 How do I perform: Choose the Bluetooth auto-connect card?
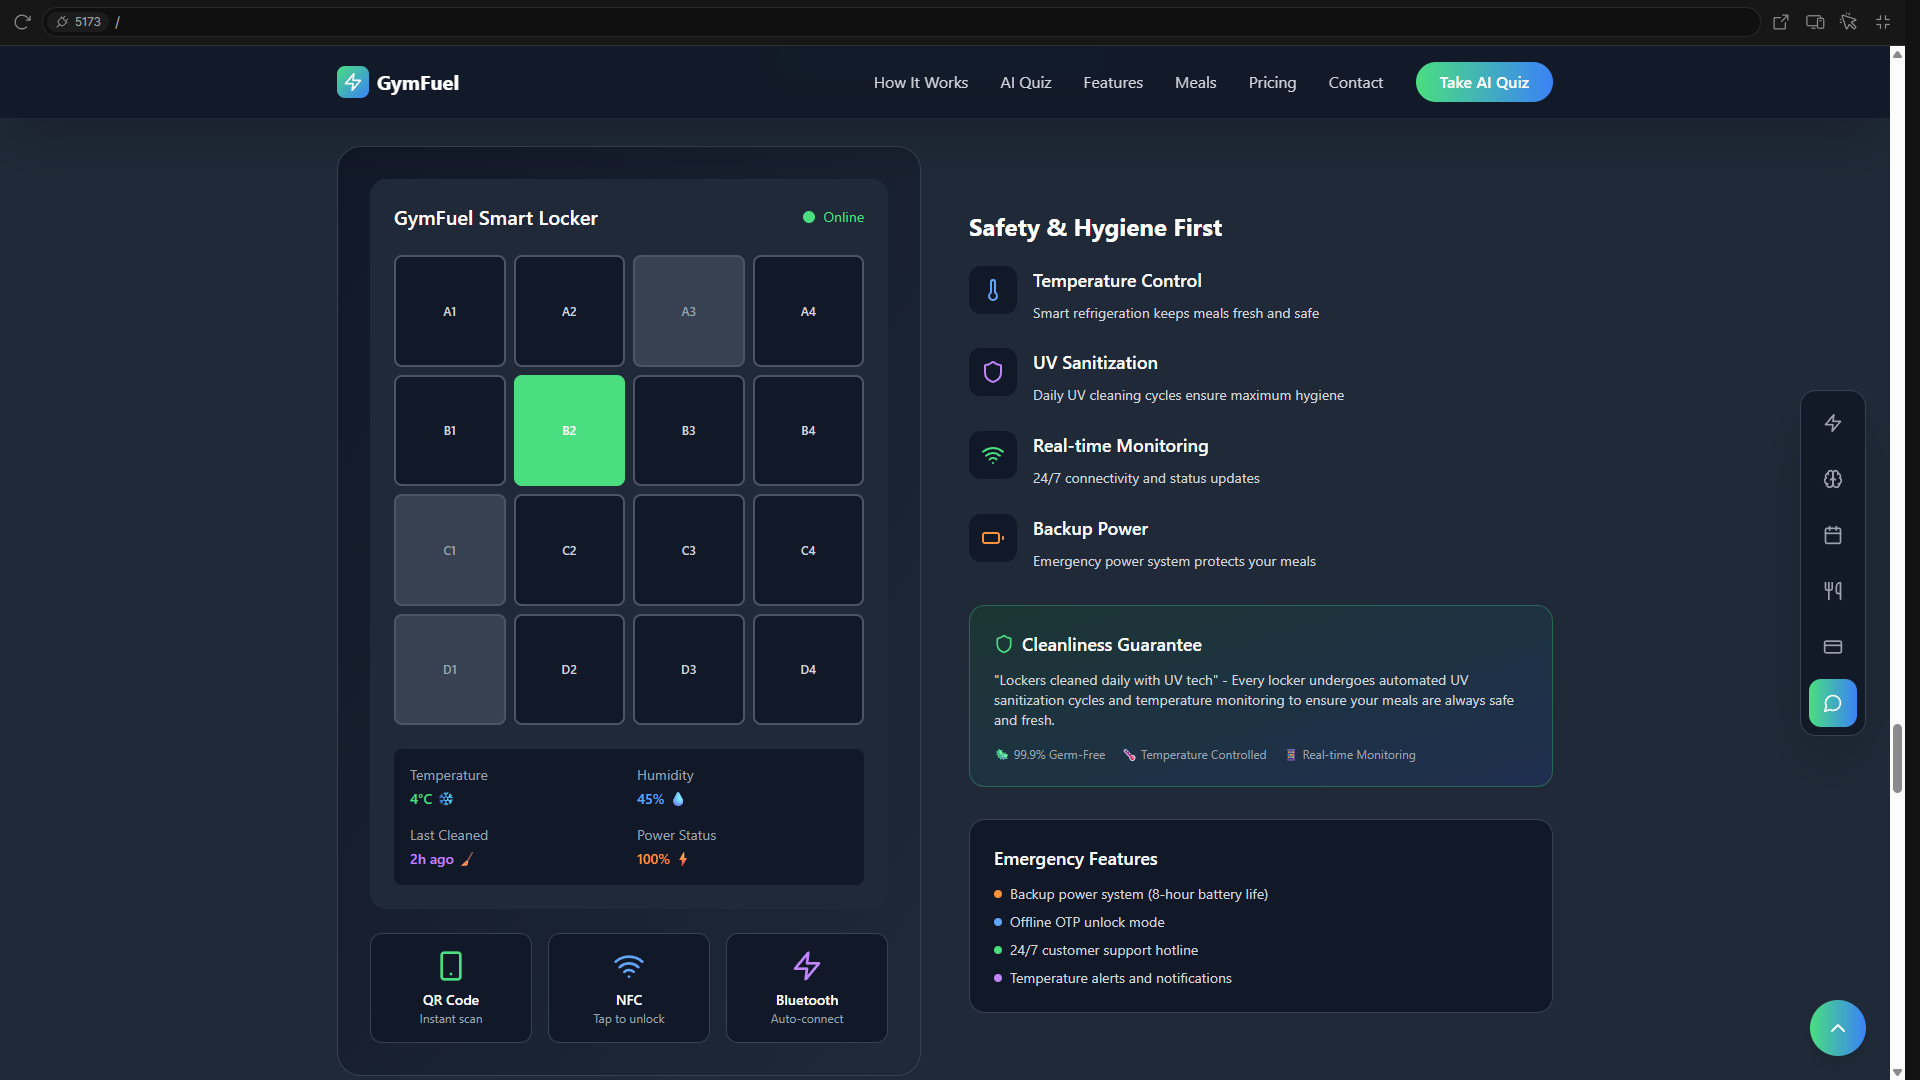tap(806, 988)
